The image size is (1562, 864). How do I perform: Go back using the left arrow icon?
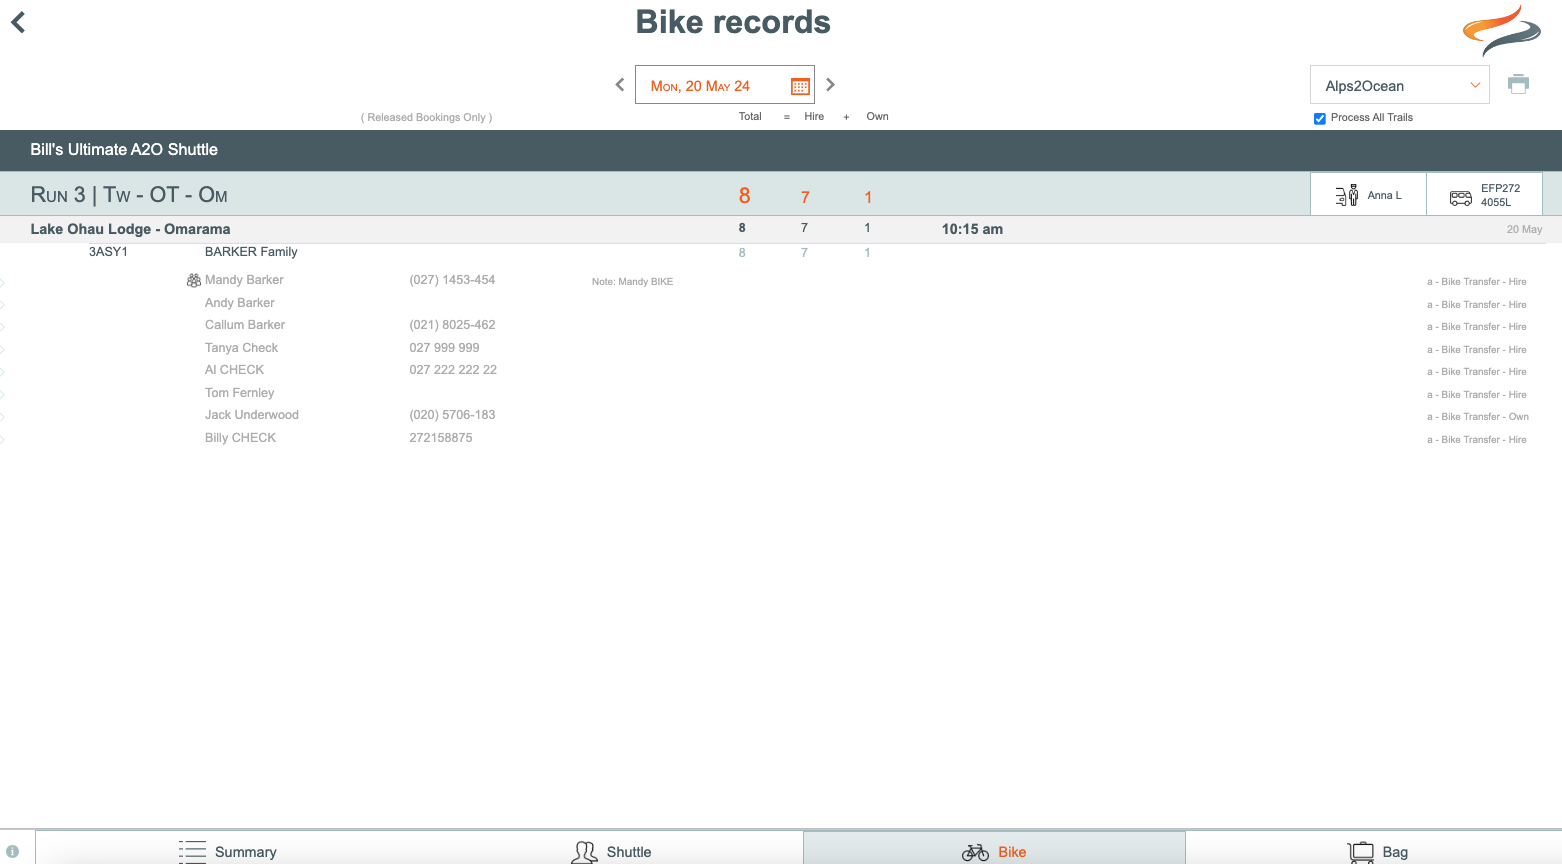click(x=18, y=22)
